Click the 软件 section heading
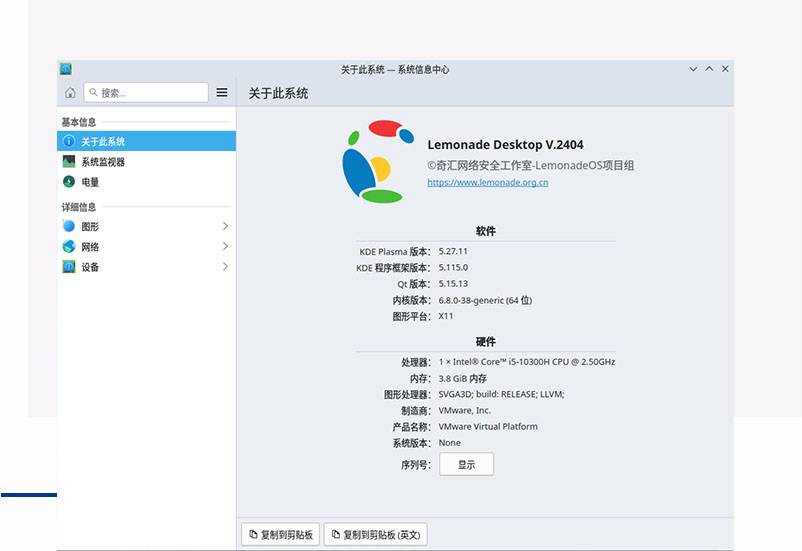The height and width of the screenshot is (551, 802). pyautogui.click(x=485, y=231)
